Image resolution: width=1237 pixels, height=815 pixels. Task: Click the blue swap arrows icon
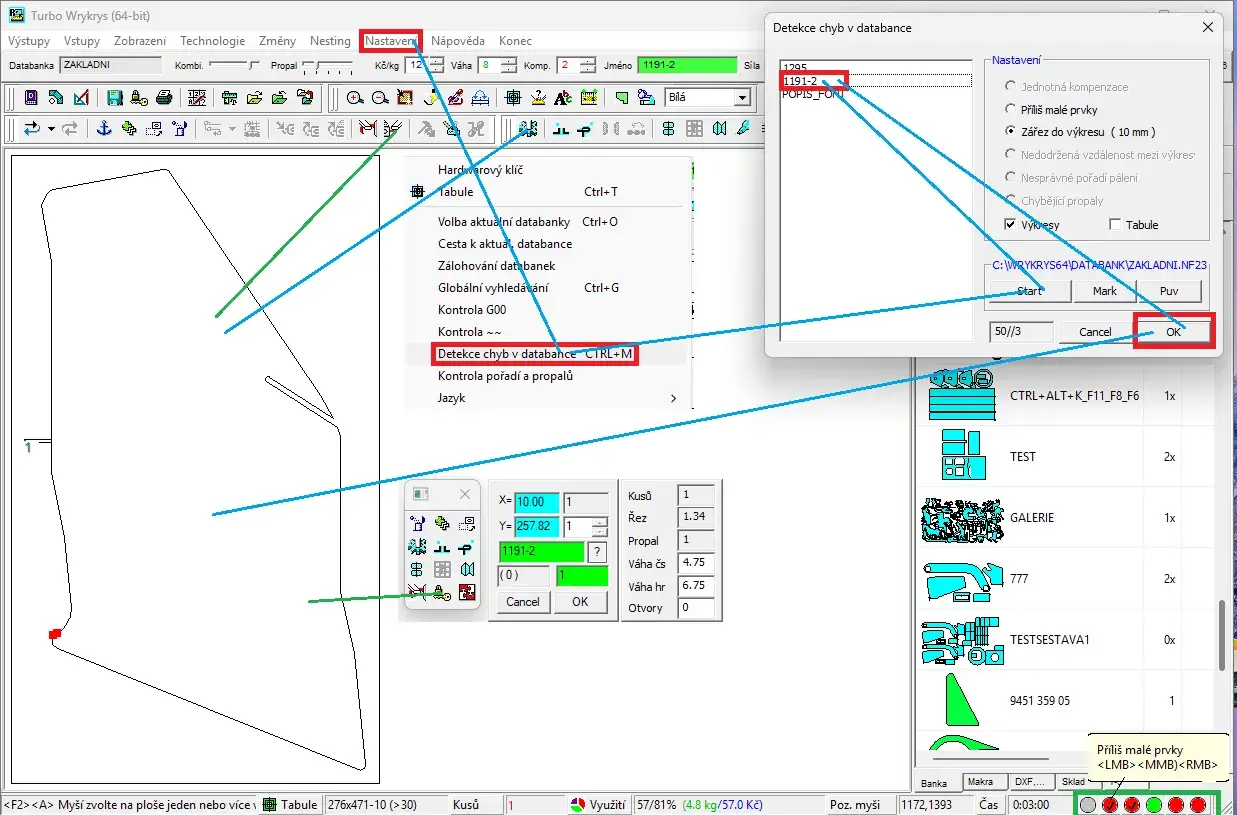[32, 128]
